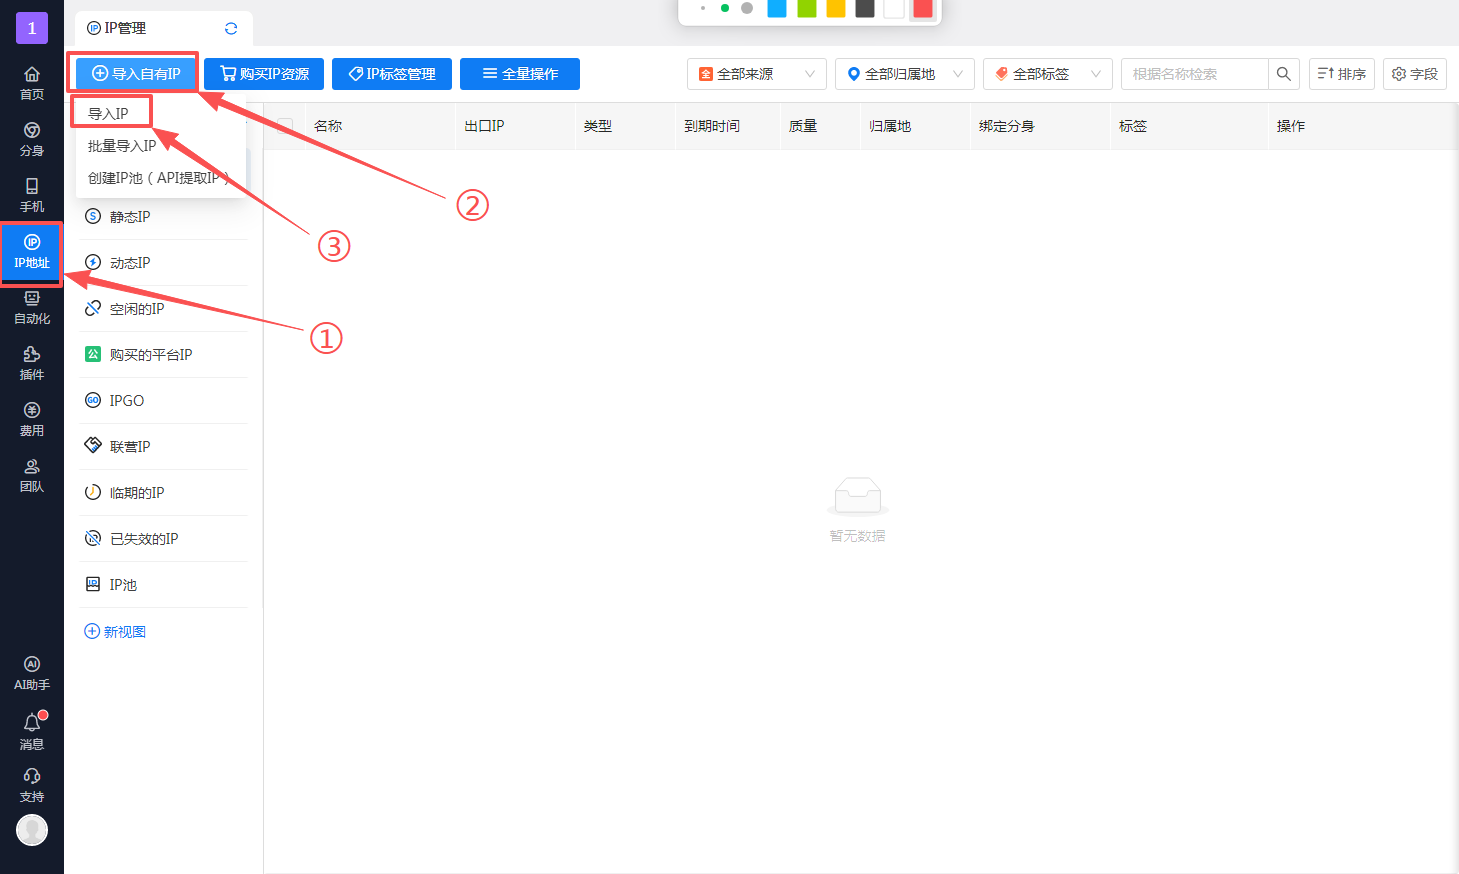Screen dimensions: 1459x874
Task: Expand the 全部归属地 location dropdown
Action: (904, 74)
